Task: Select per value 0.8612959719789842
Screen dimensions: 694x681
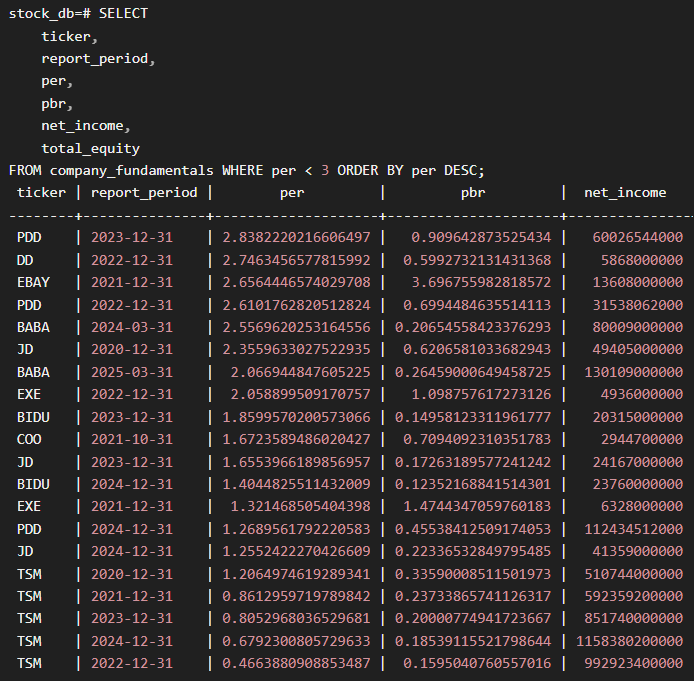Action: click(296, 596)
